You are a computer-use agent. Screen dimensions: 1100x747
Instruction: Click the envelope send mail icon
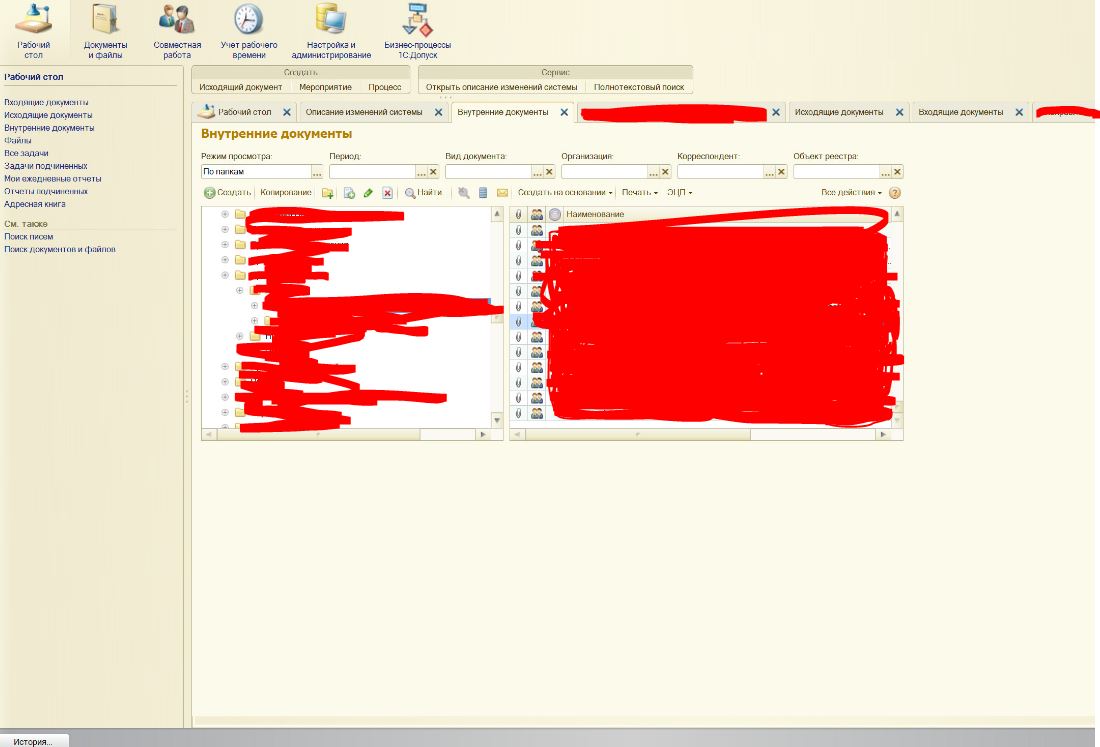click(x=502, y=193)
